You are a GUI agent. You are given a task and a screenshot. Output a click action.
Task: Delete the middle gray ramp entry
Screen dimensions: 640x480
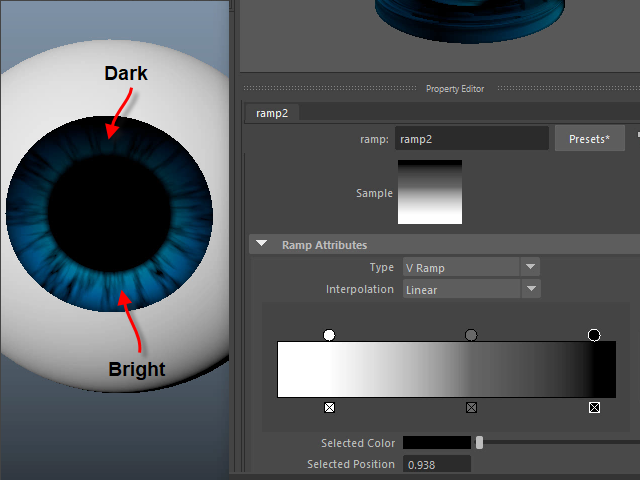click(471, 408)
